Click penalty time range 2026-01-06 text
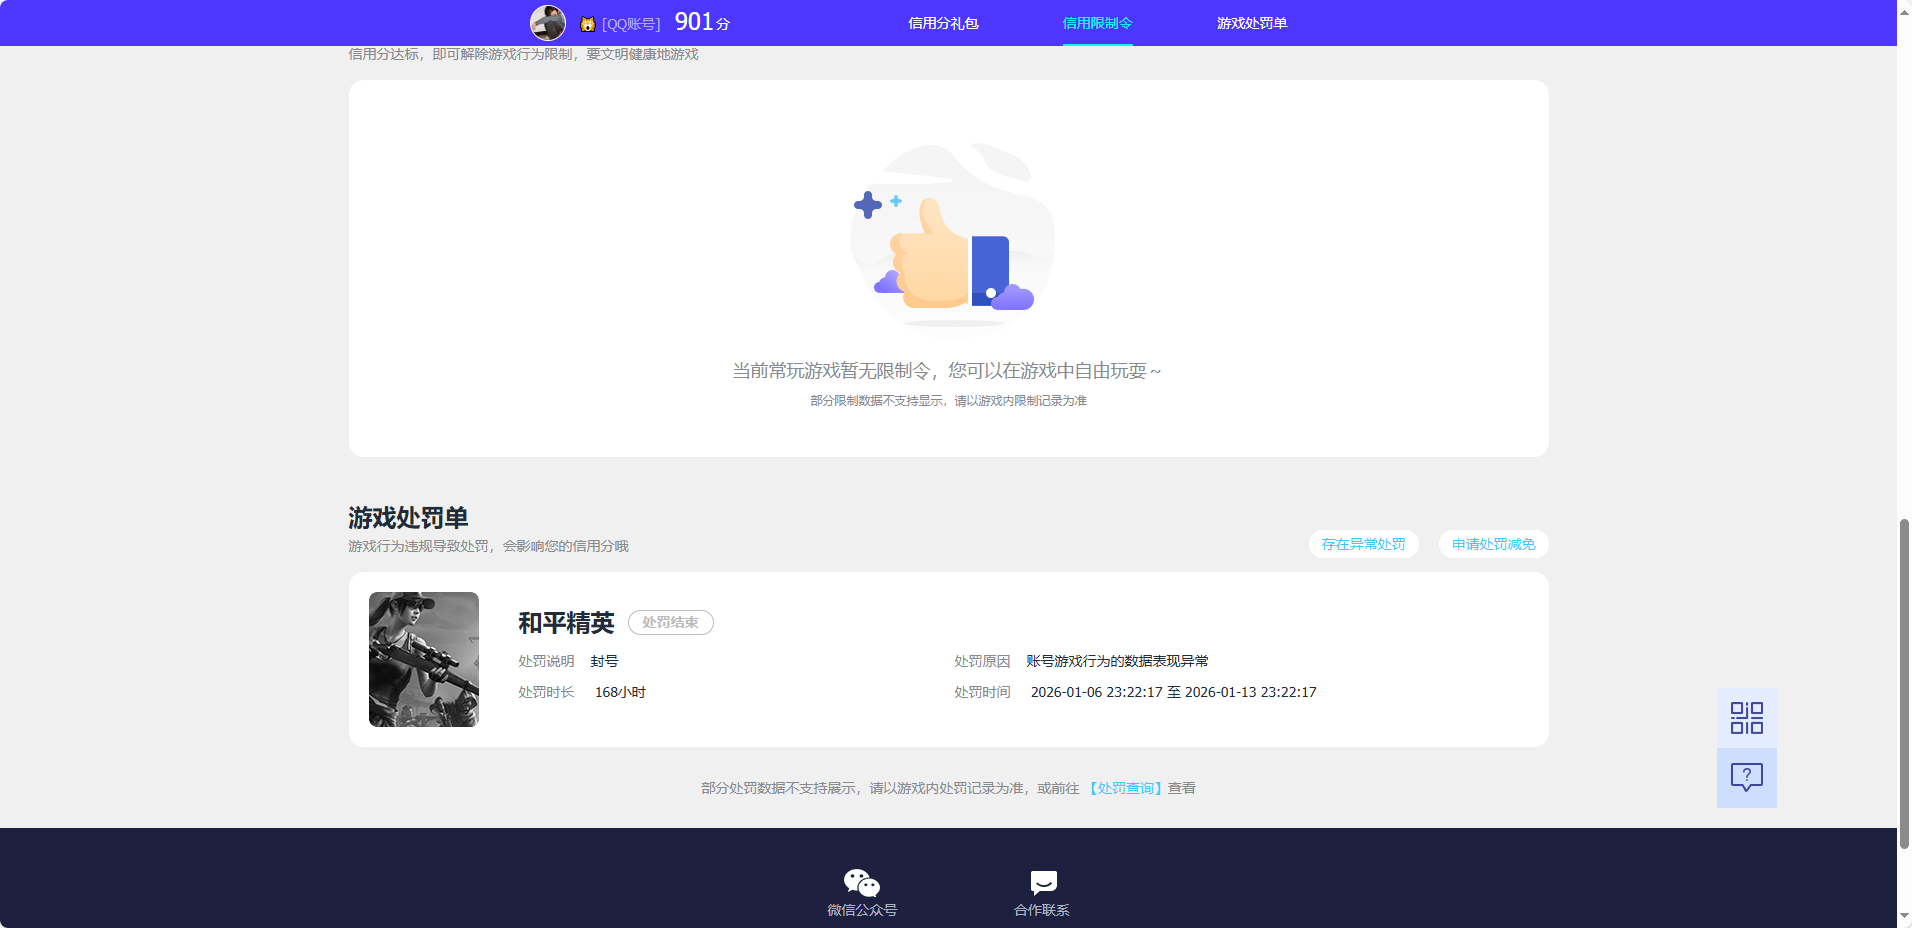Image resolution: width=1912 pixels, height=928 pixels. click(x=1174, y=692)
